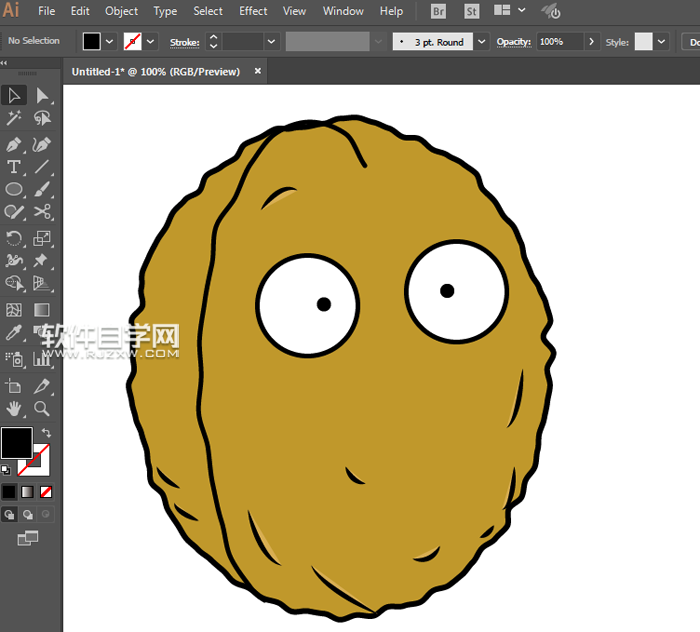Open fill color dropdown in control bar

(x=109, y=42)
